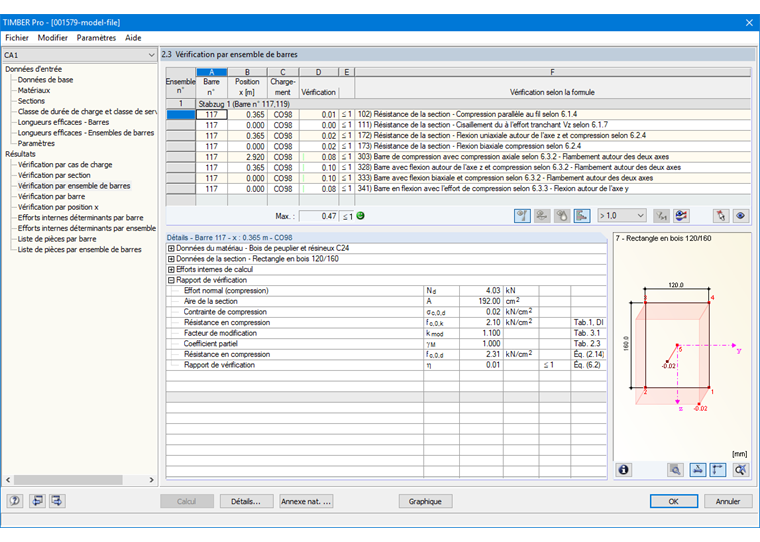Click the third greyed droplet toolbar icon

coord(562,216)
